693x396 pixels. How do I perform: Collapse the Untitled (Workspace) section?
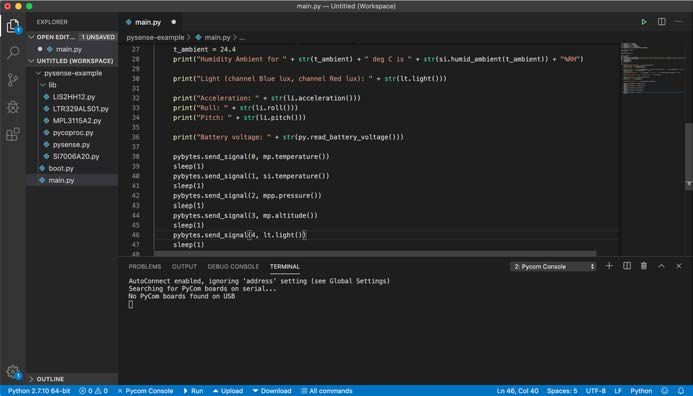coord(72,61)
